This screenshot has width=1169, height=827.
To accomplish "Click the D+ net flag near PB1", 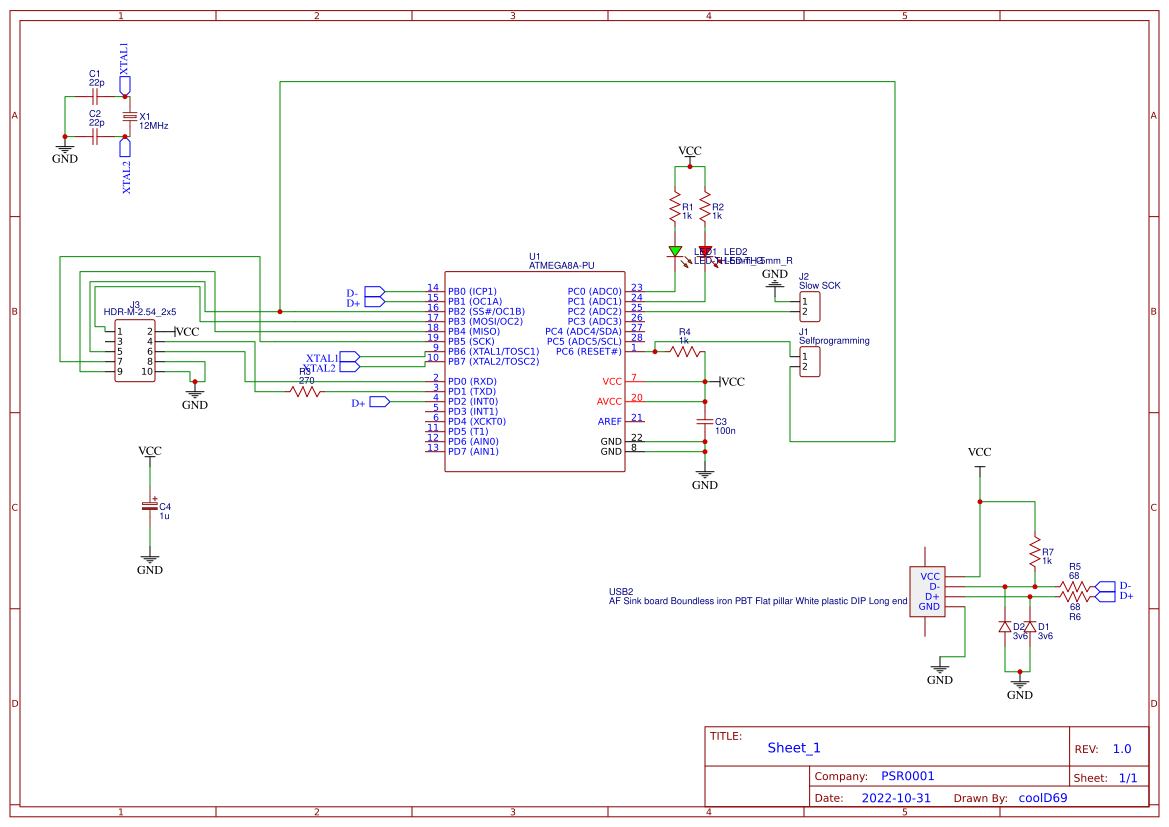I will (373, 300).
